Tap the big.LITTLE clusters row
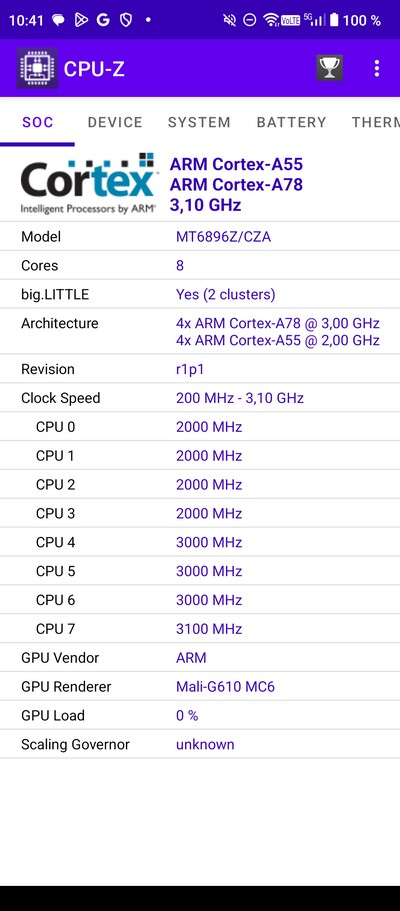The image size is (400, 911). [200, 294]
